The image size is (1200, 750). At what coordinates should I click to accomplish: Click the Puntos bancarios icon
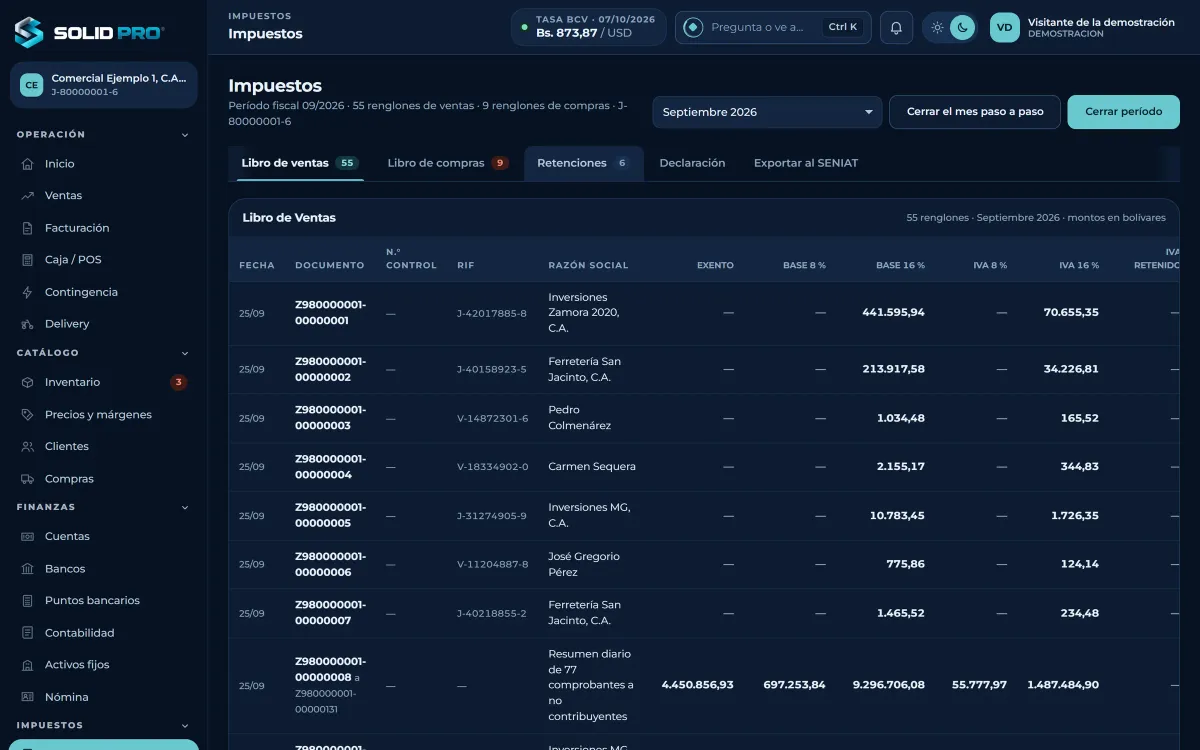28,601
